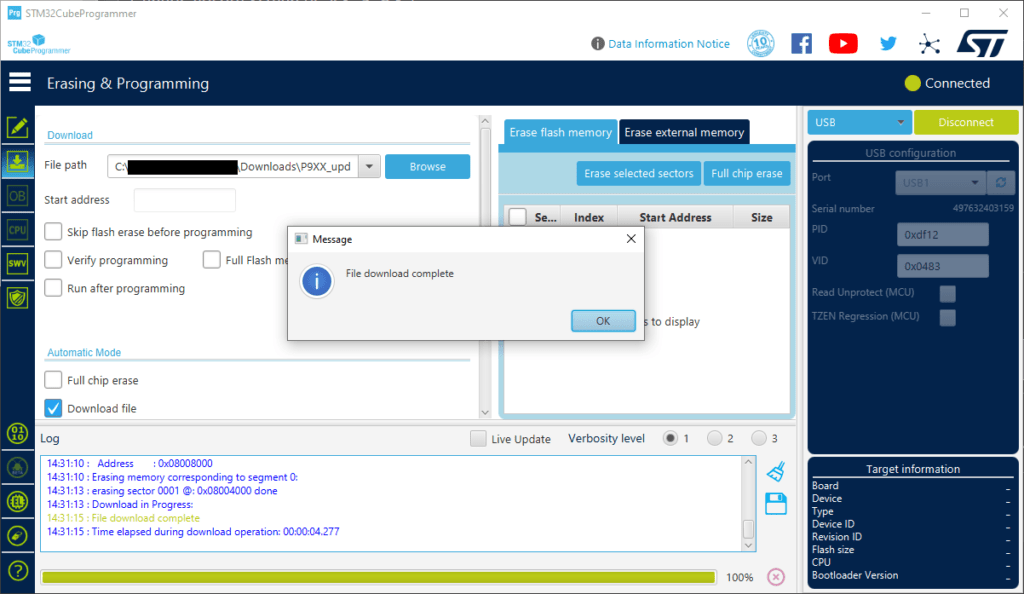The width and height of the screenshot is (1024, 594).
Task: Click the Index column header
Action: pos(588,217)
